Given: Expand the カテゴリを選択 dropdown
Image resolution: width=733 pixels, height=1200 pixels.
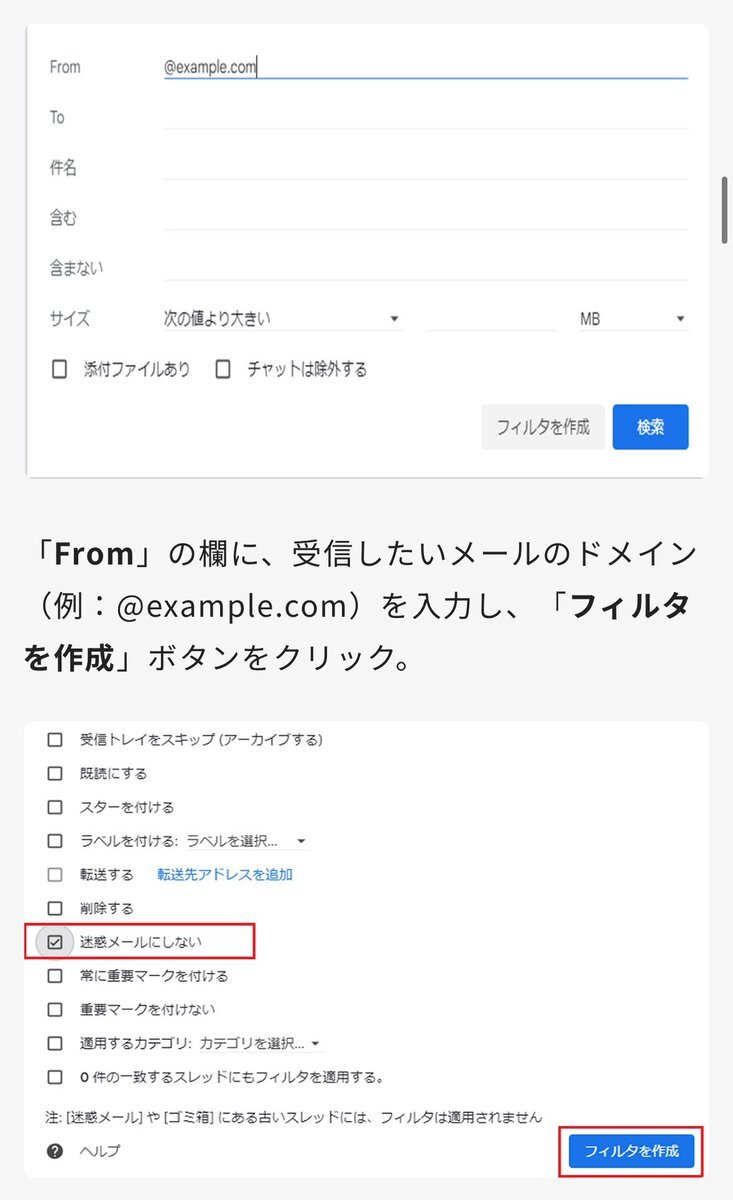Looking at the screenshot, I should click(260, 1043).
